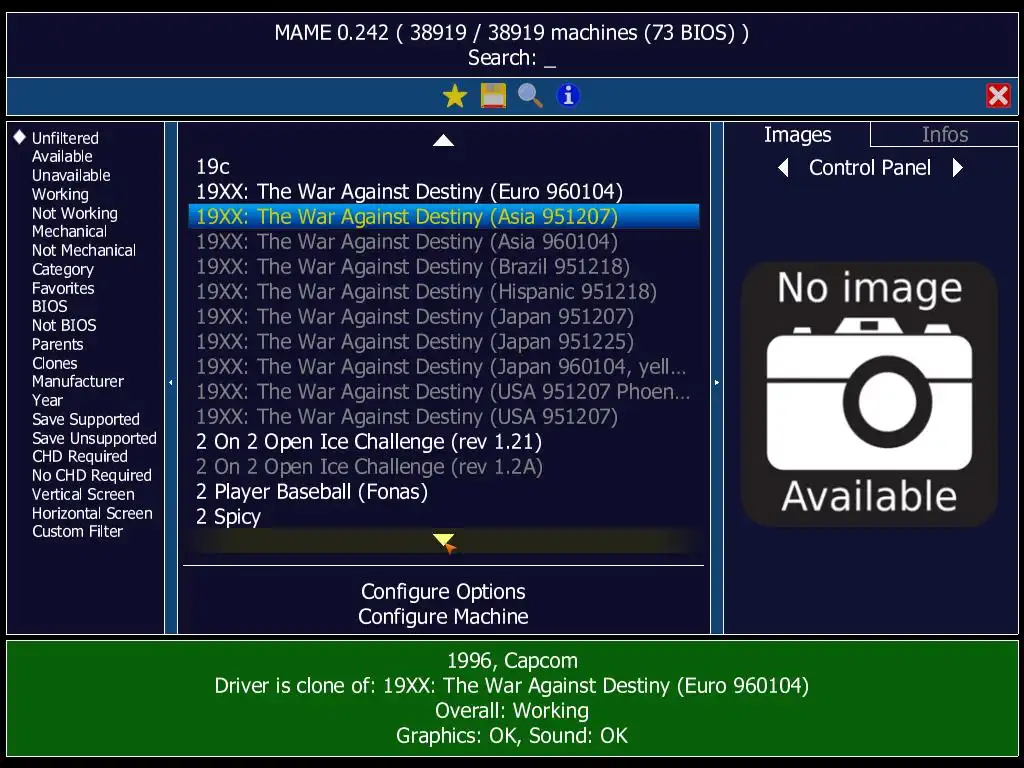Select 19XX (Japan 951225) entry
Screen dimensions: 1024x768
443,342
